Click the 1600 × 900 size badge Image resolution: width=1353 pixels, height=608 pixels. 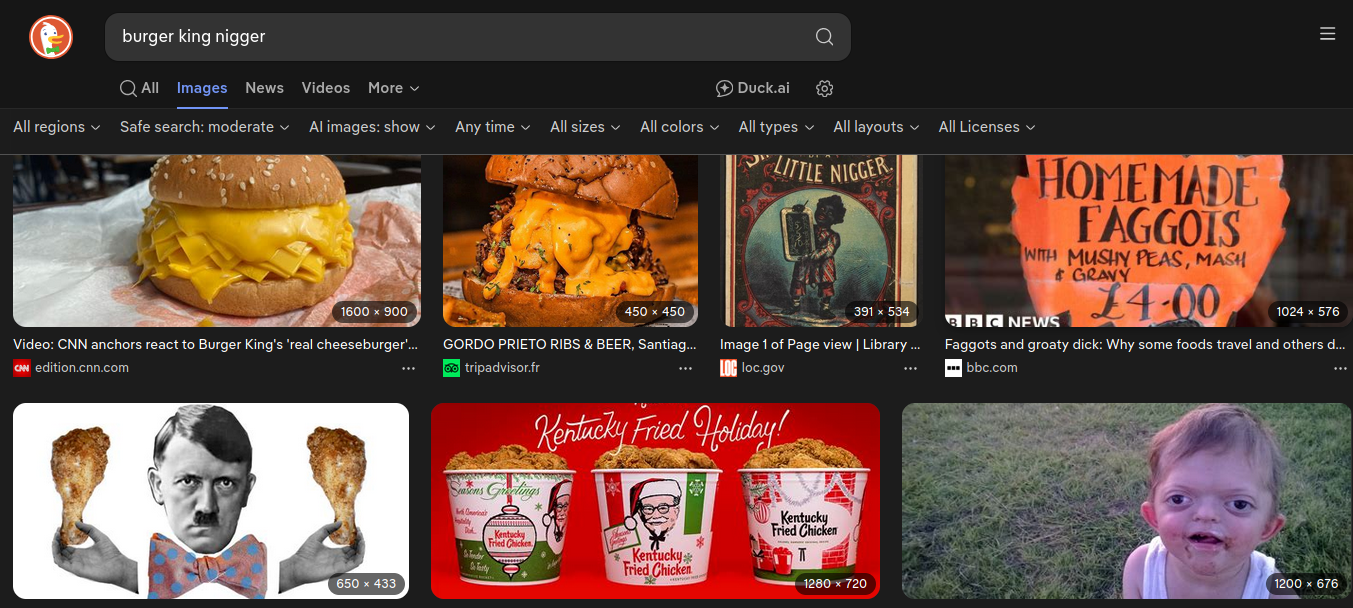pyautogui.click(x=374, y=312)
